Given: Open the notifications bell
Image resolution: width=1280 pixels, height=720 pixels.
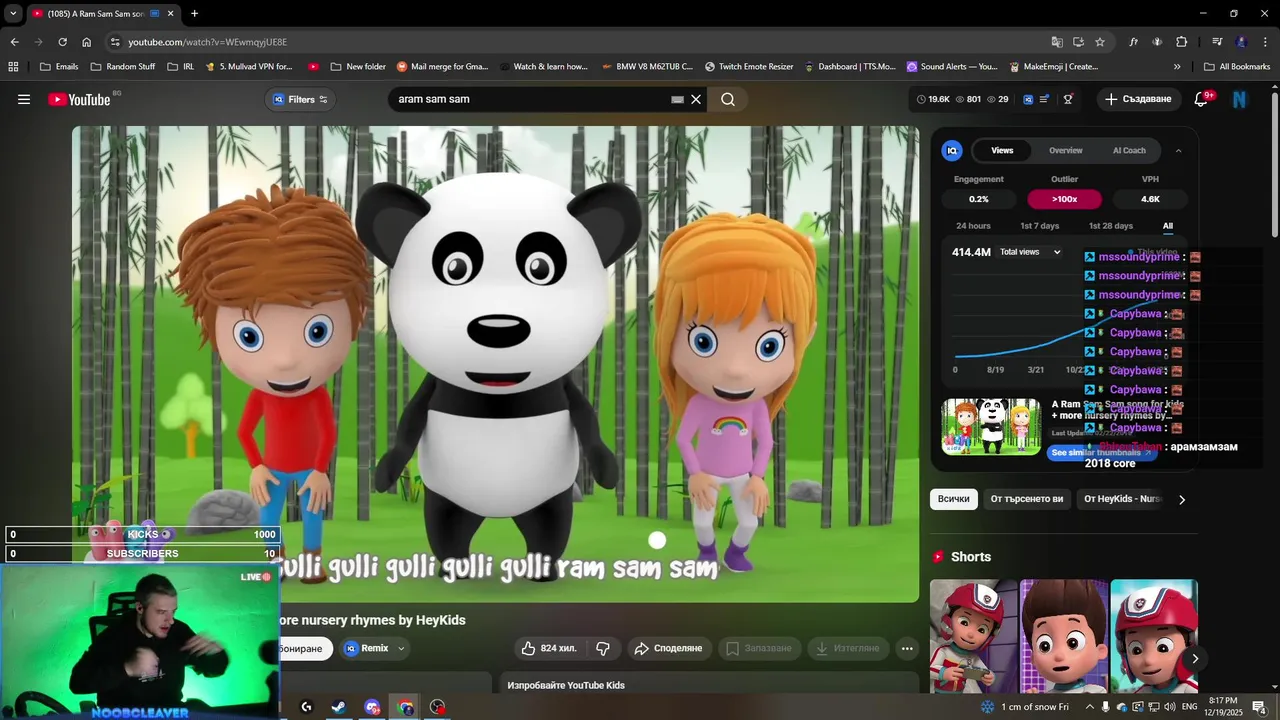Looking at the screenshot, I should coord(1201,99).
